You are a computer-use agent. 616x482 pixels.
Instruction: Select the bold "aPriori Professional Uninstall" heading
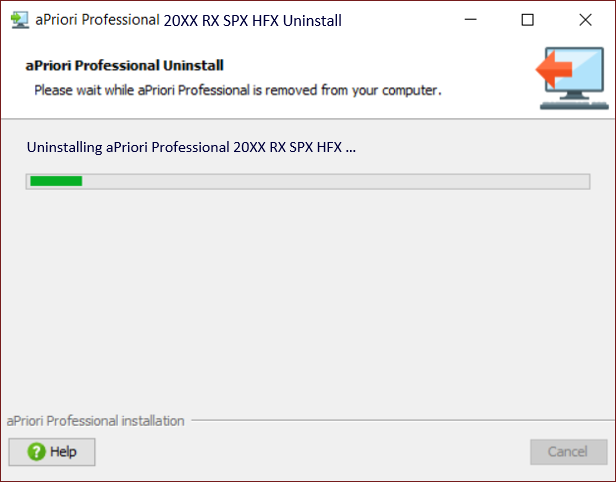(x=123, y=66)
